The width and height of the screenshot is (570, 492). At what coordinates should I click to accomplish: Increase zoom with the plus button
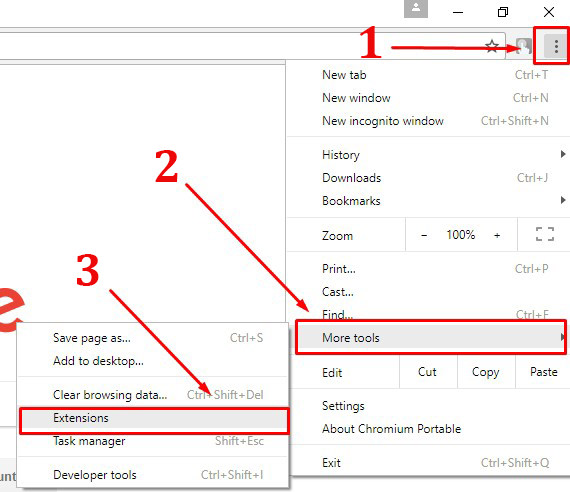(x=497, y=235)
